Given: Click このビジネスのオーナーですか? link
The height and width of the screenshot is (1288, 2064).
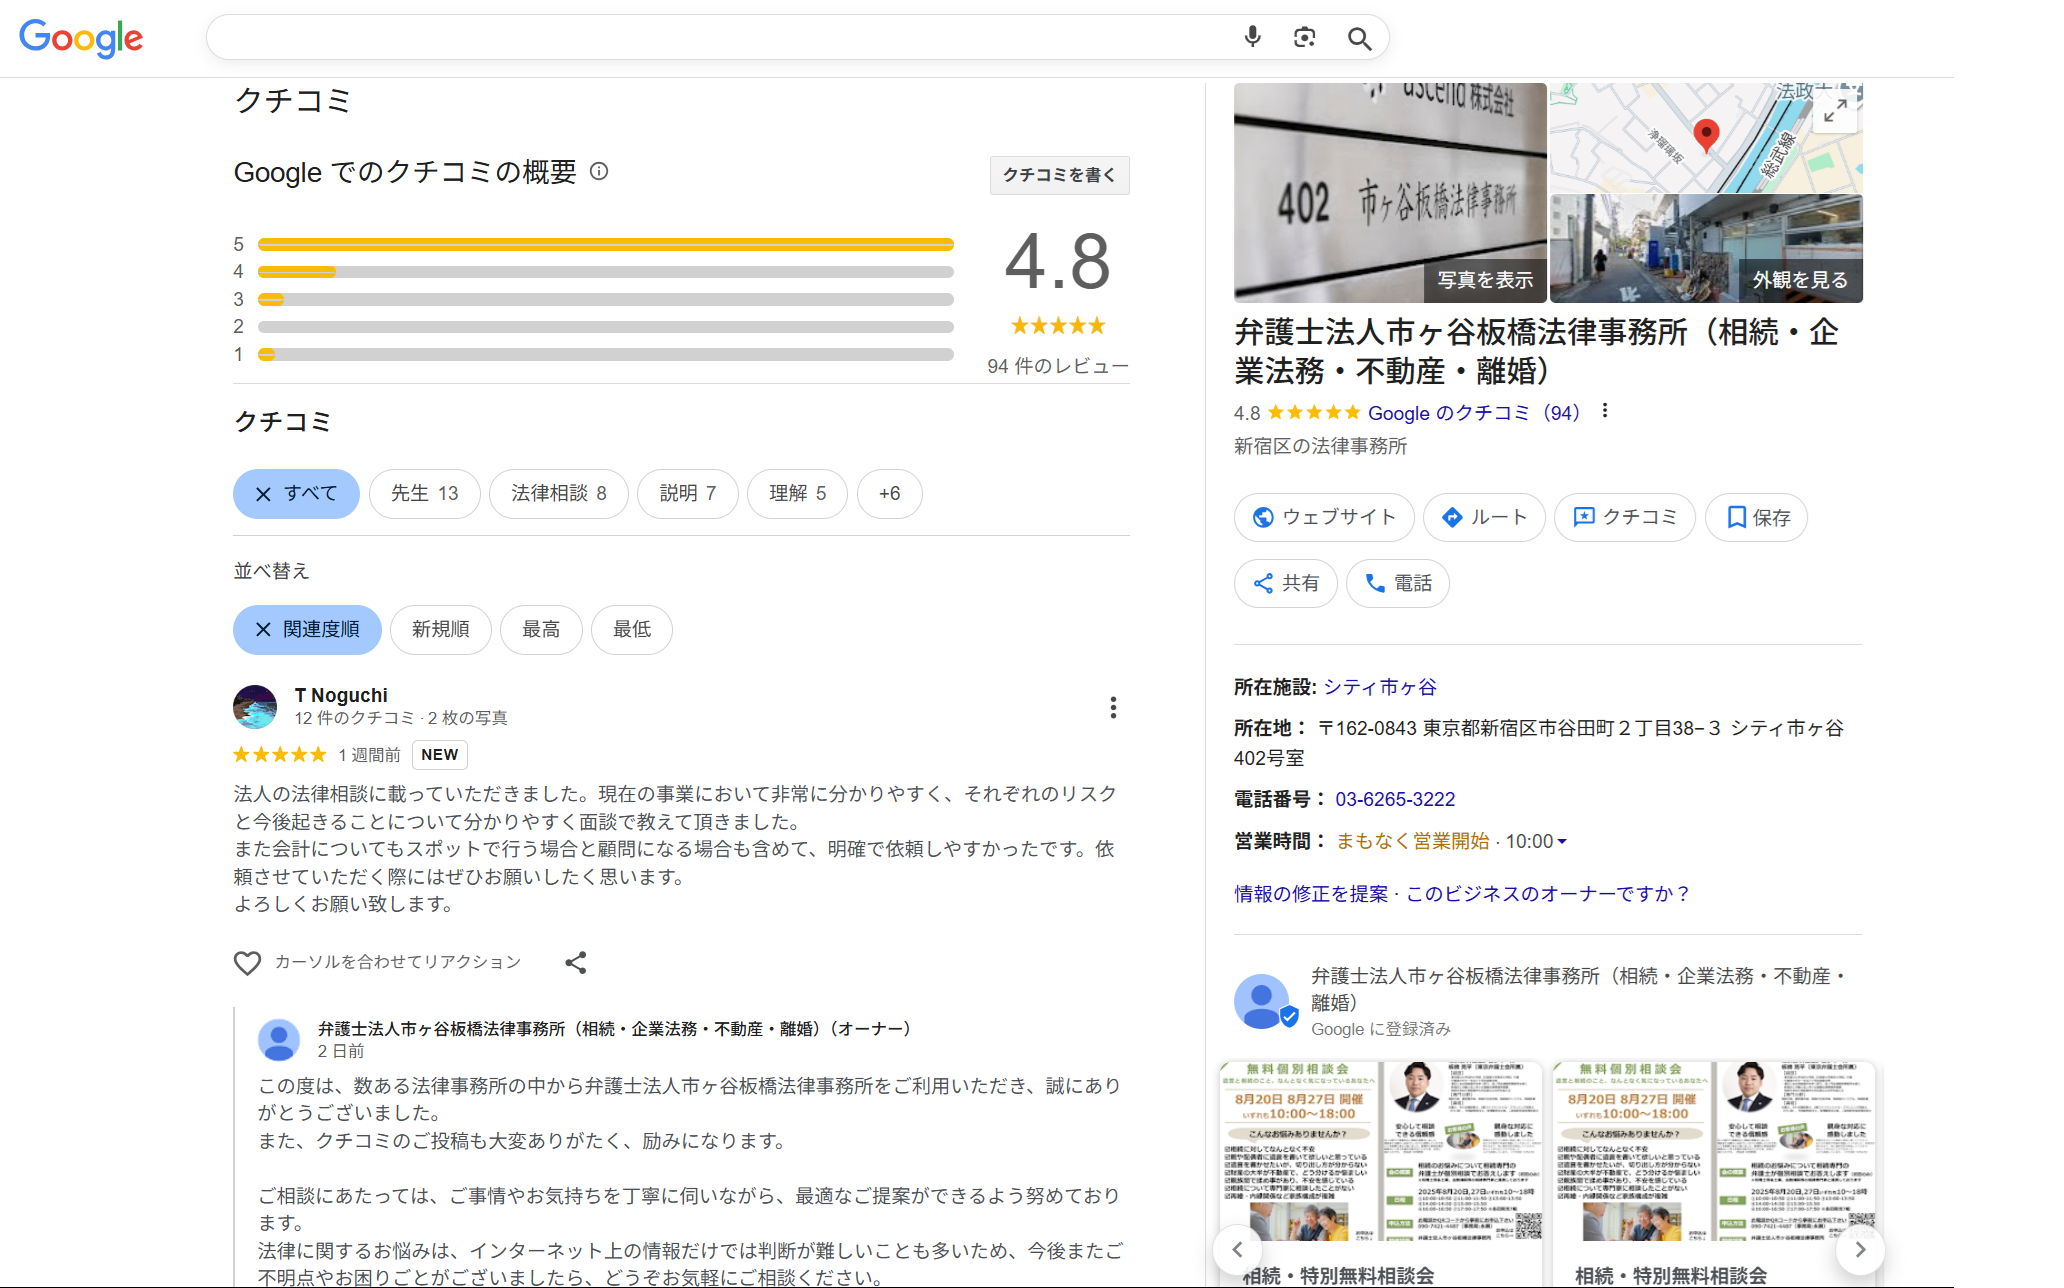Looking at the screenshot, I should tap(1548, 894).
